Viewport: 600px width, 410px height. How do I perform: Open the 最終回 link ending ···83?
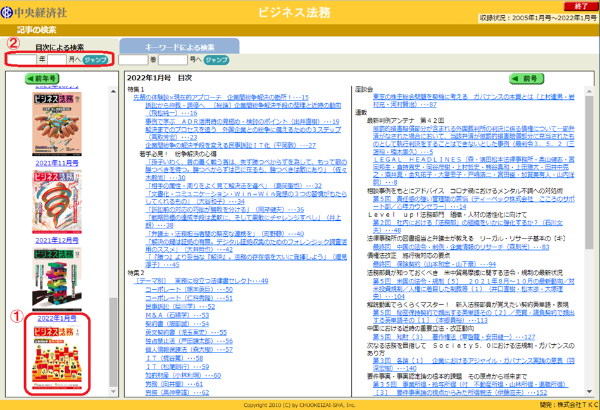[x=461, y=247]
